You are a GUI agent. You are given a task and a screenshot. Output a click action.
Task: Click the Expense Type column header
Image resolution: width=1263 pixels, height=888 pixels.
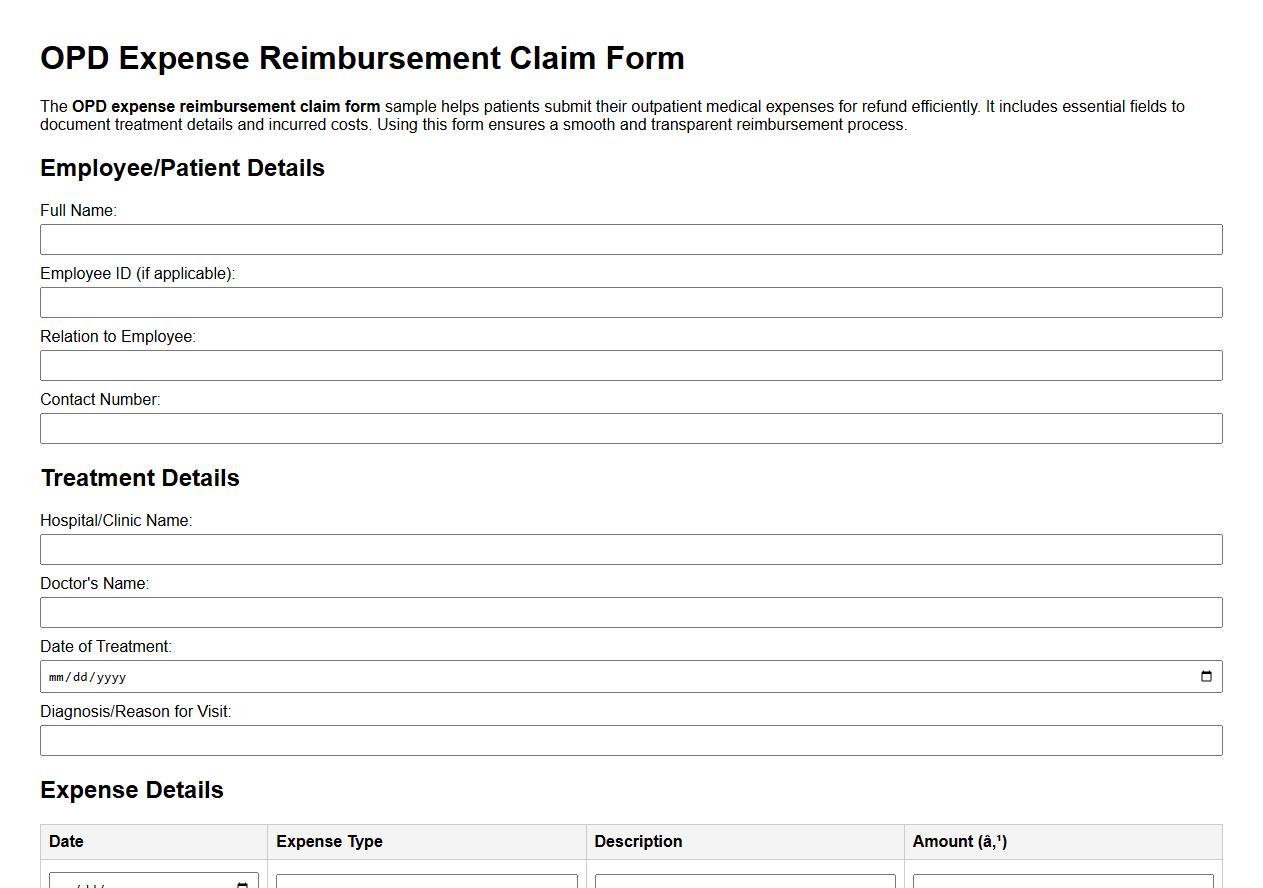point(329,841)
